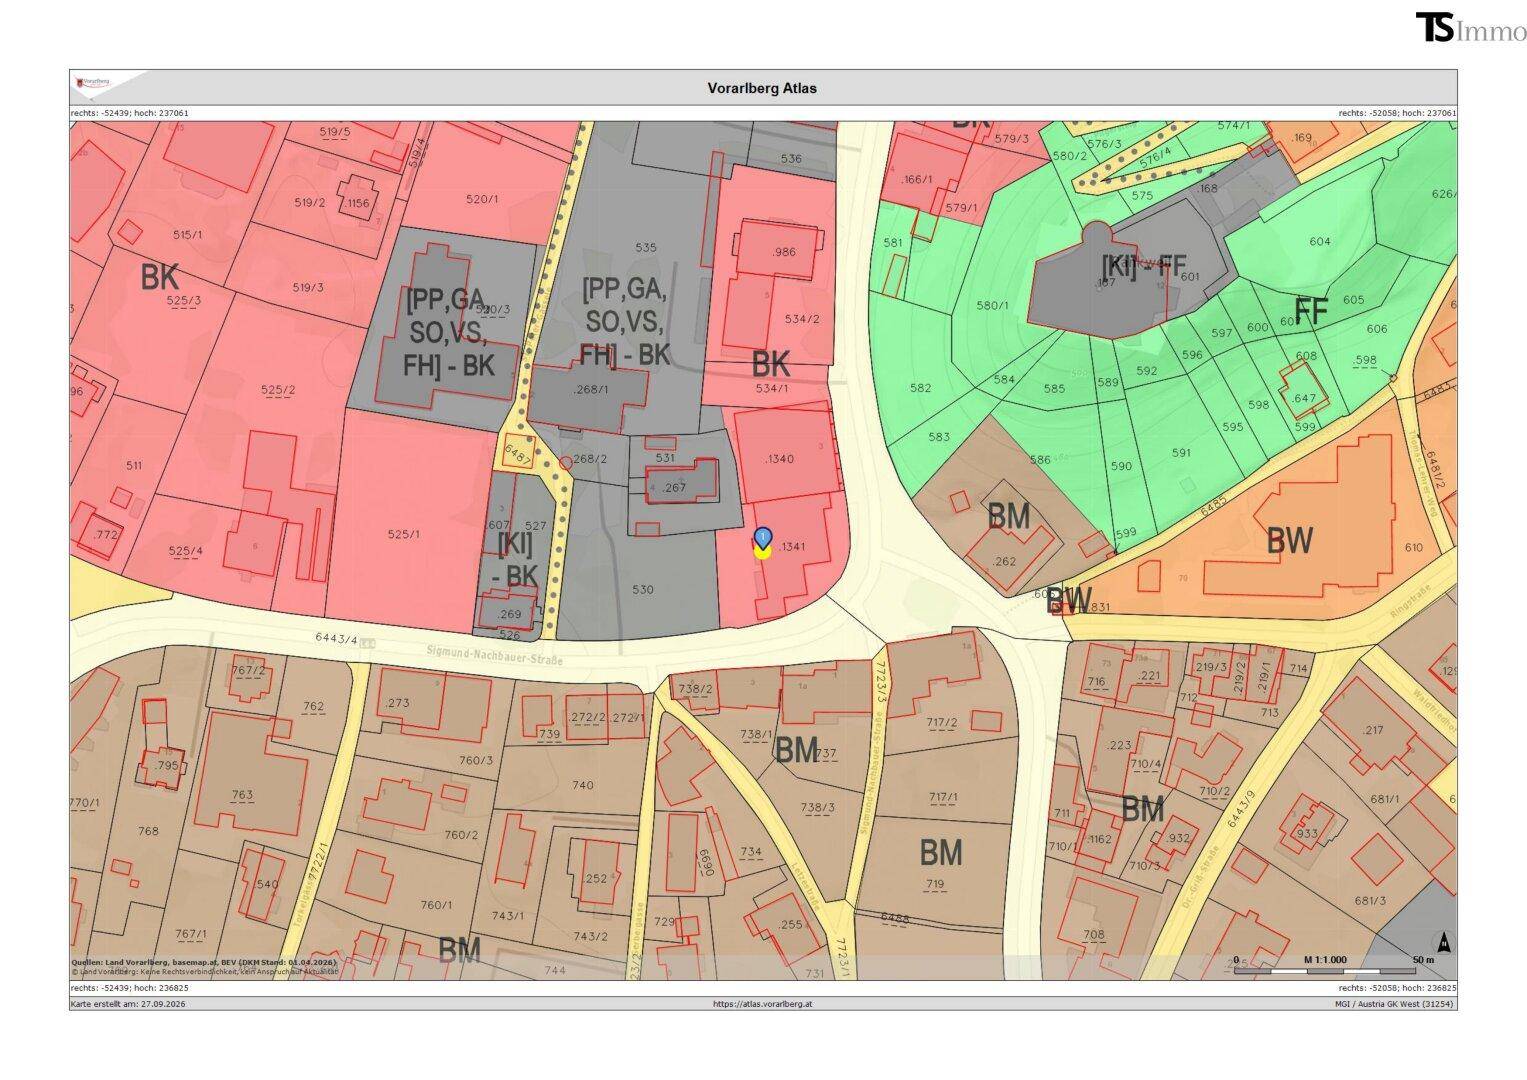Click the small red circle near parcel 268/2
Image resolution: width=1527 pixels, height=1080 pixels.
[566, 462]
